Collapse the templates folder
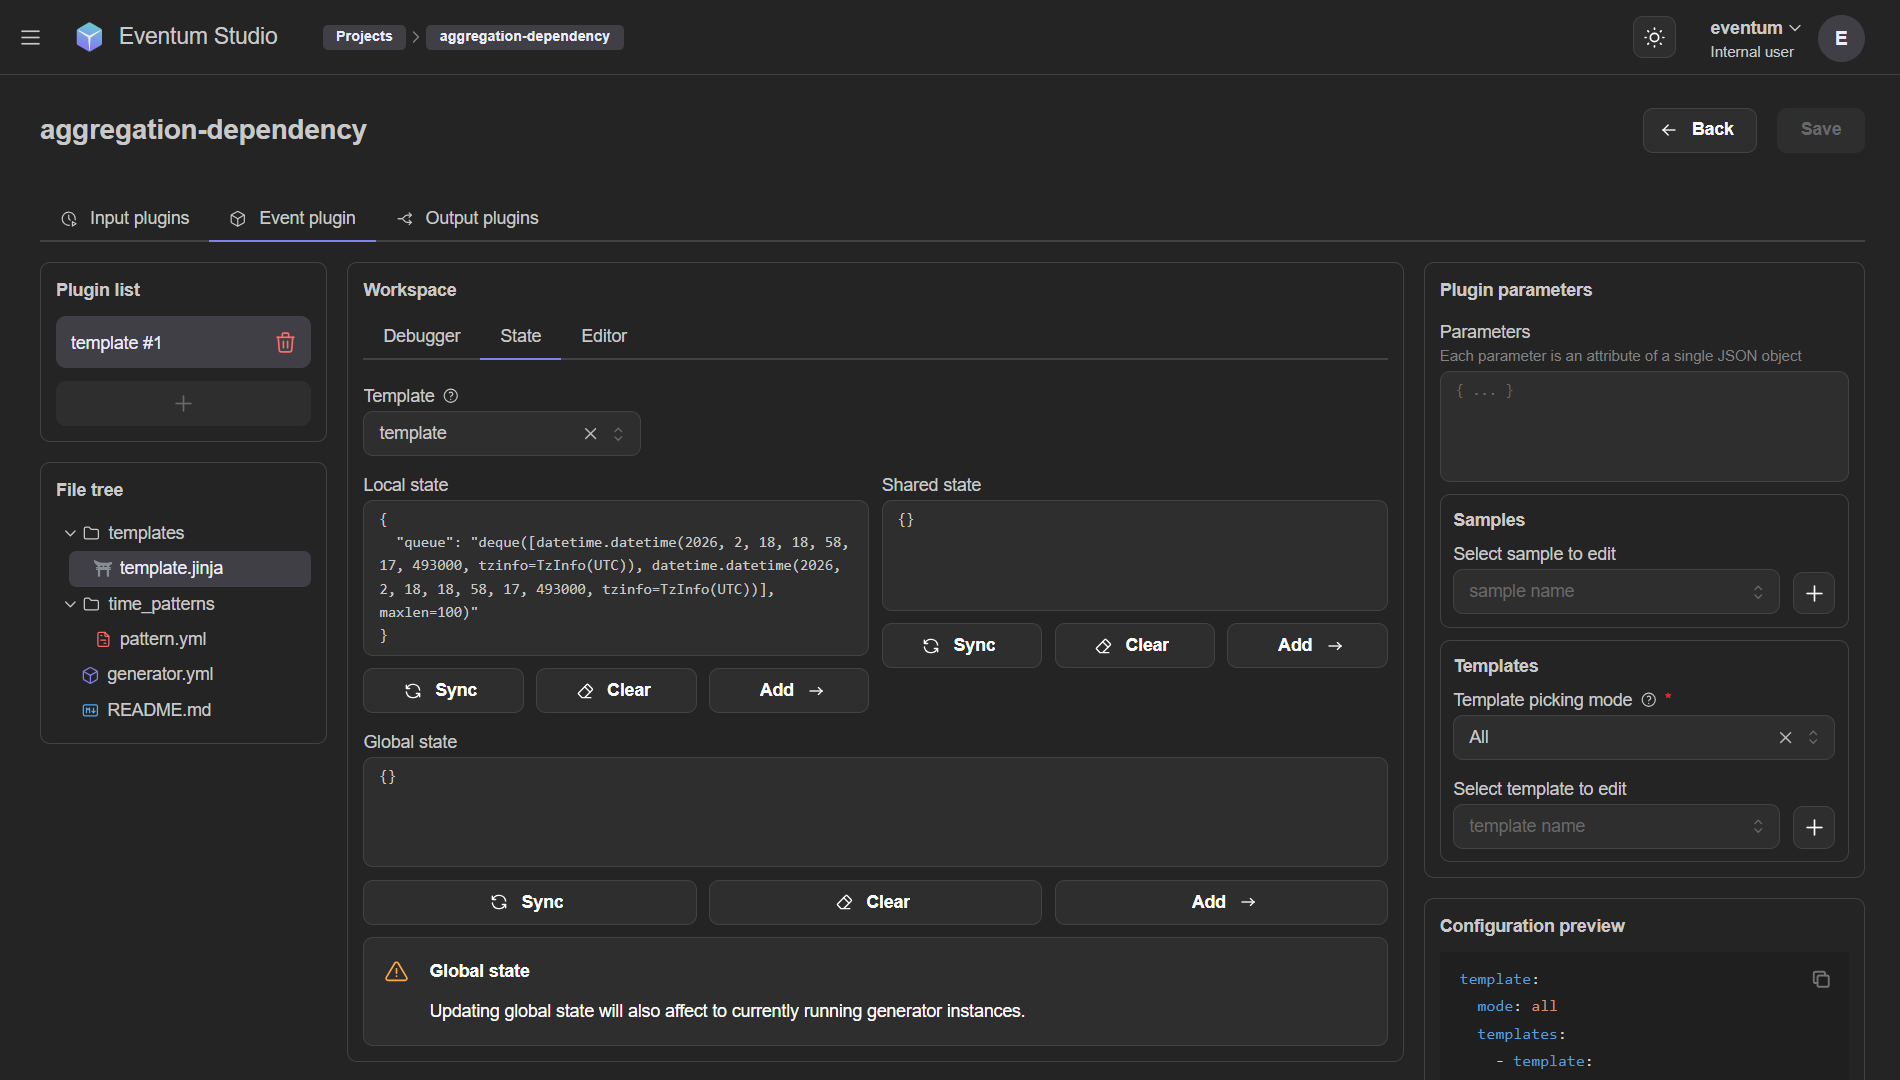 70,534
